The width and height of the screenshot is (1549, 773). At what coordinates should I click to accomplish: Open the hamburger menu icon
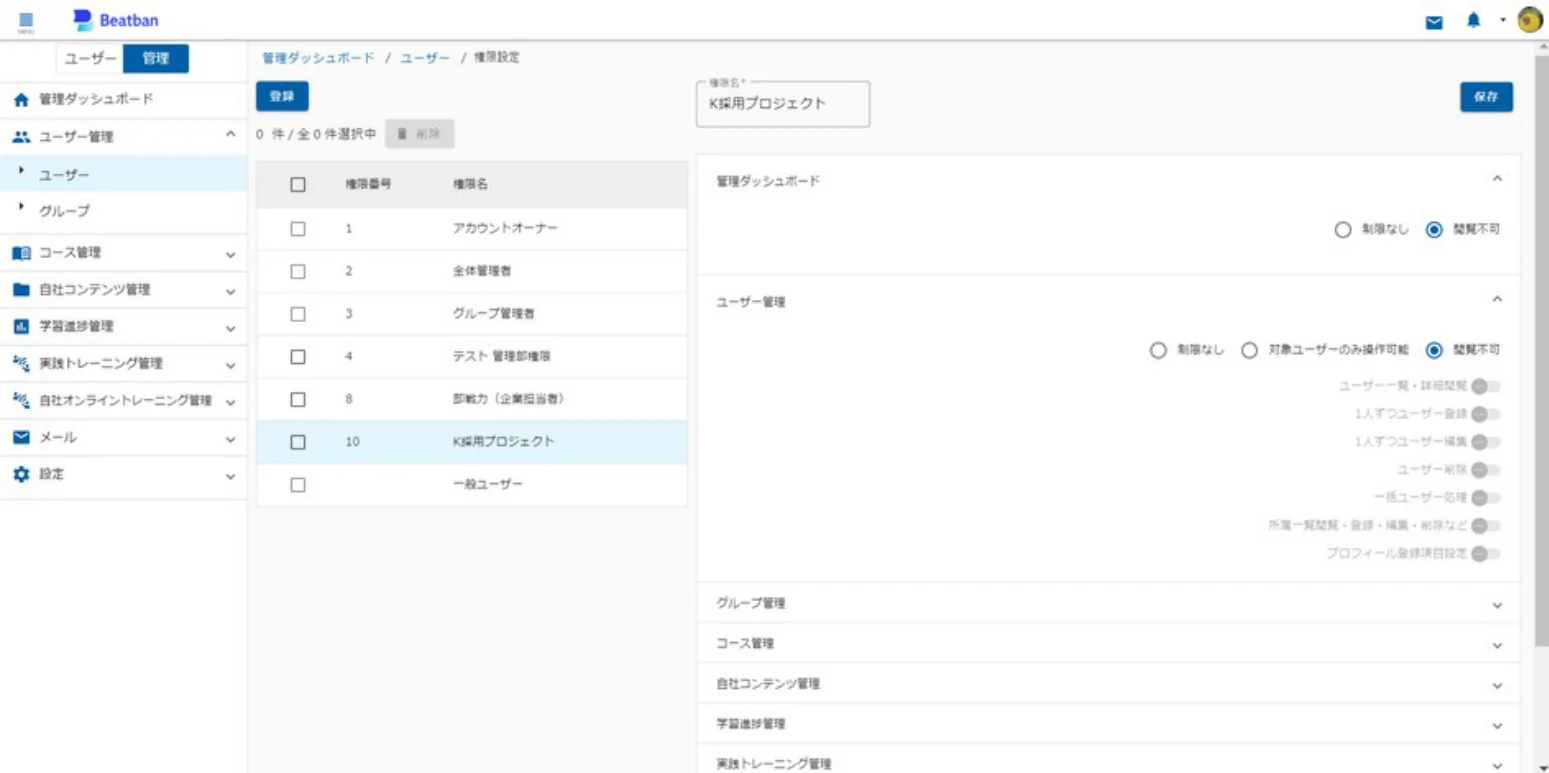pos(26,21)
